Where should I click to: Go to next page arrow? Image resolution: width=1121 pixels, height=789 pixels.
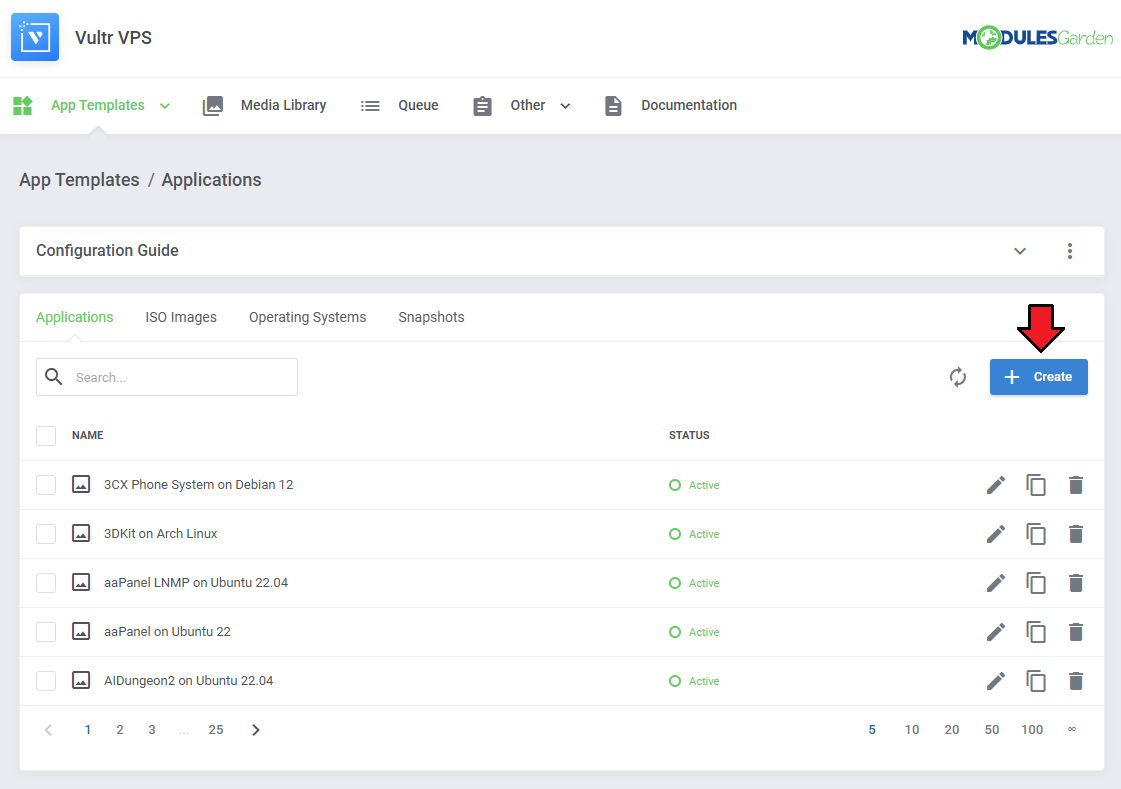pyautogui.click(x=255, y=730)
